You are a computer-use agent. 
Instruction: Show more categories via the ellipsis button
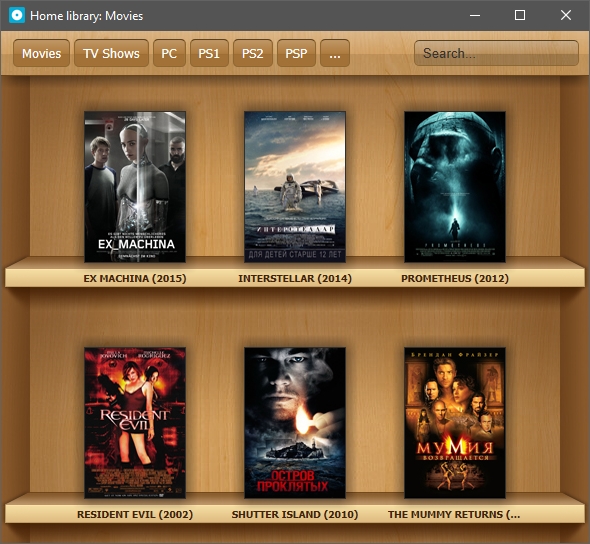tap(335, 53)
